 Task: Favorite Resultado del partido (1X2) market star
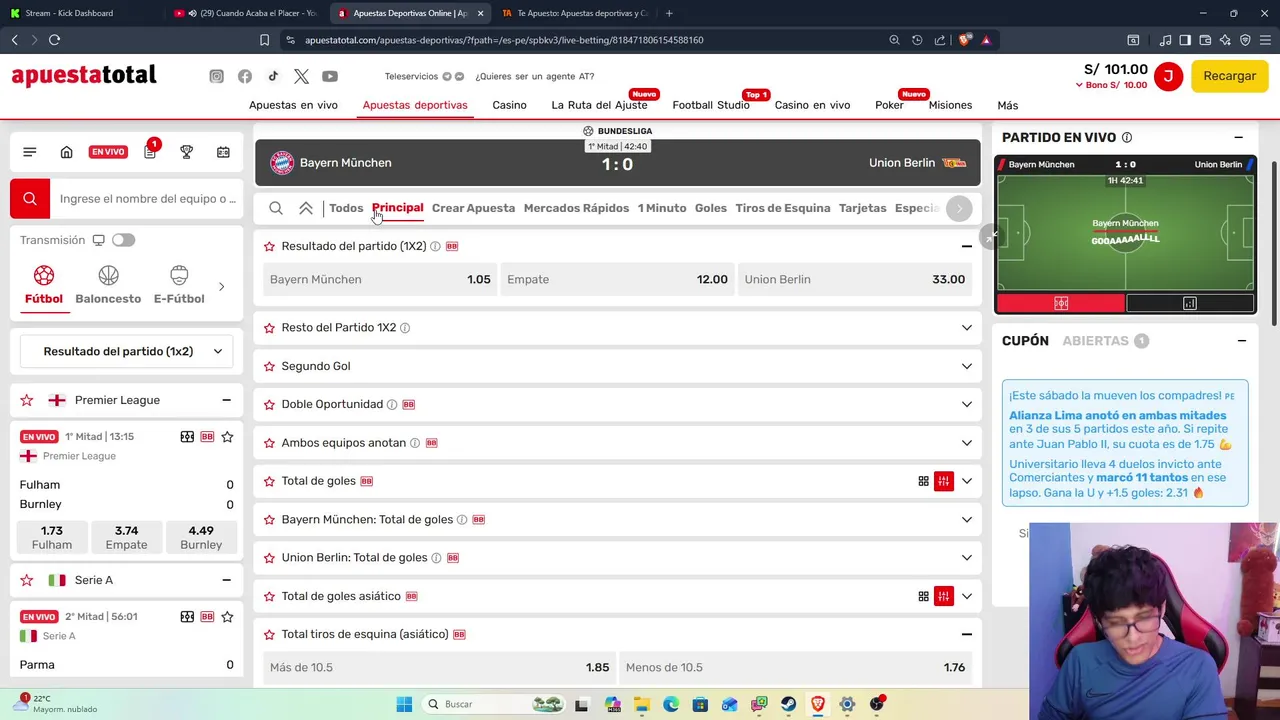(269, 246)
